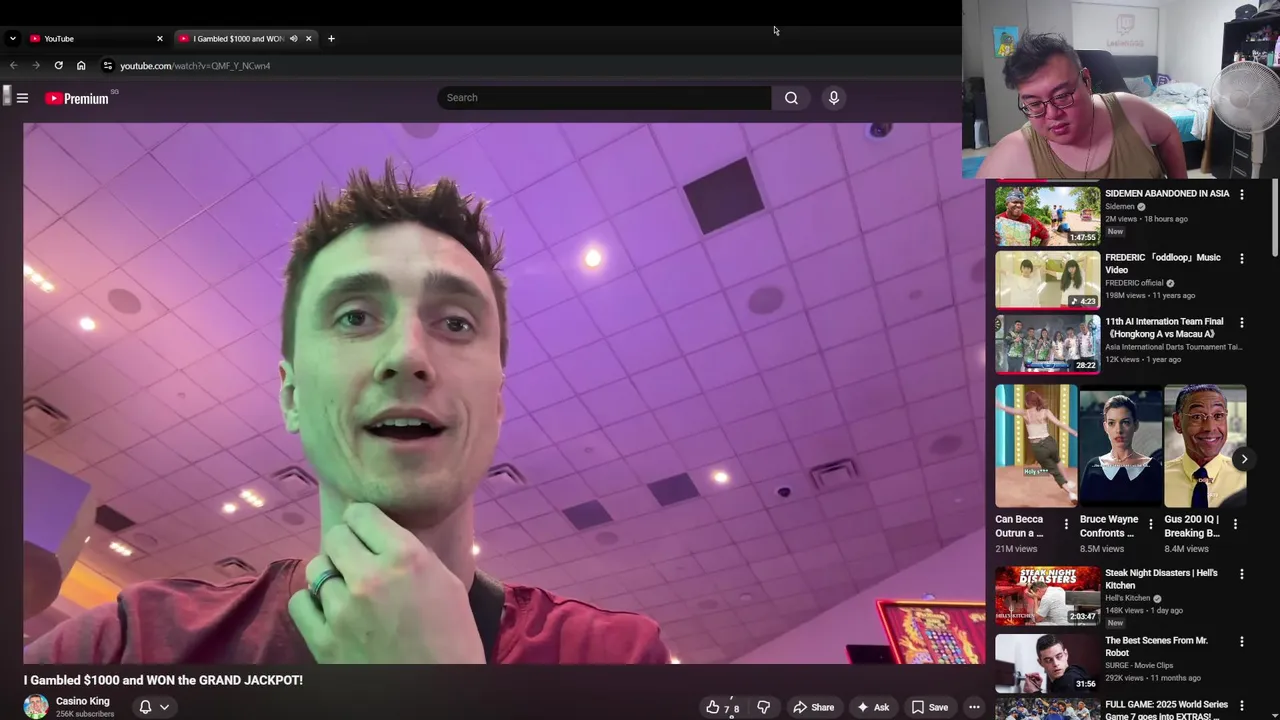Open options for Steak Night Disasters video

tap(1242, 575)
